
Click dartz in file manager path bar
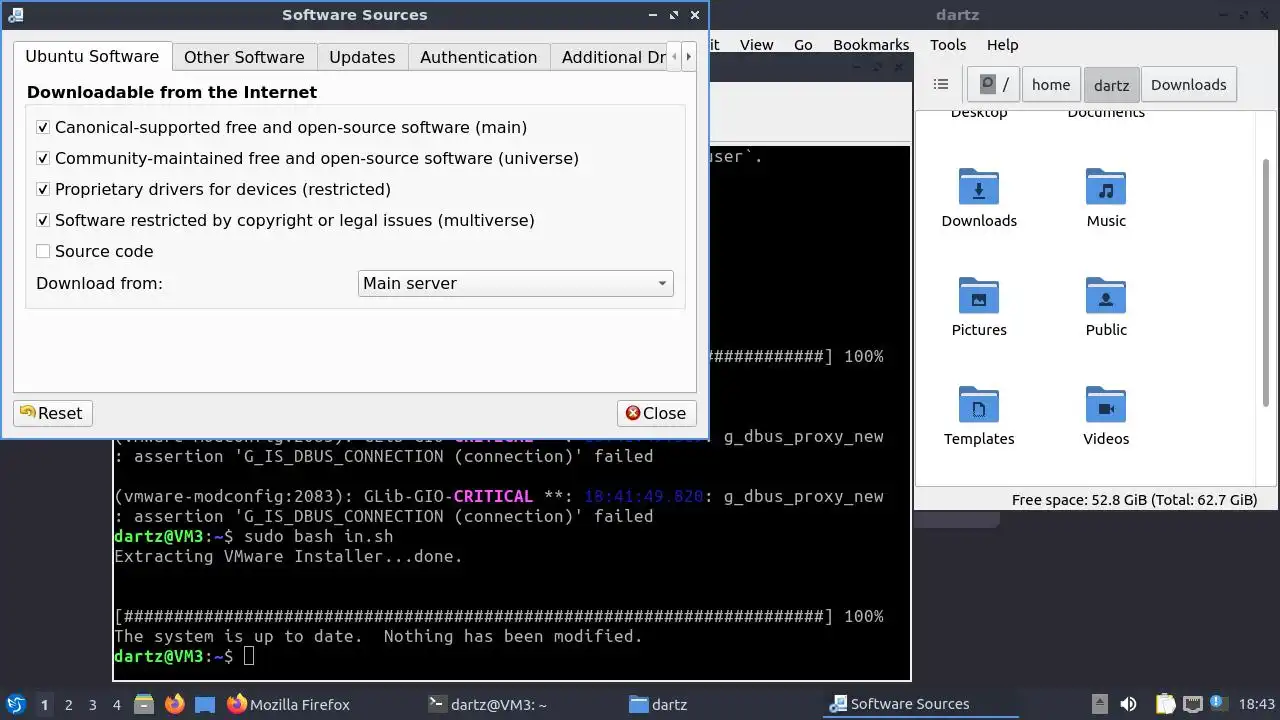[1111, 85]
